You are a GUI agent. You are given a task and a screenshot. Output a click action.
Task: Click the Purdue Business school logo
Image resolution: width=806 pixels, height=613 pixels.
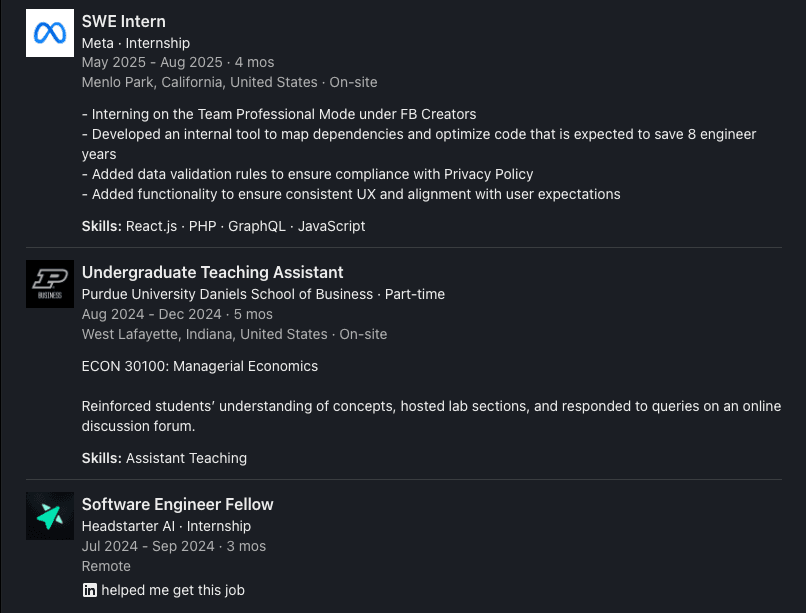pyautogui.click(x=50, y=284)
